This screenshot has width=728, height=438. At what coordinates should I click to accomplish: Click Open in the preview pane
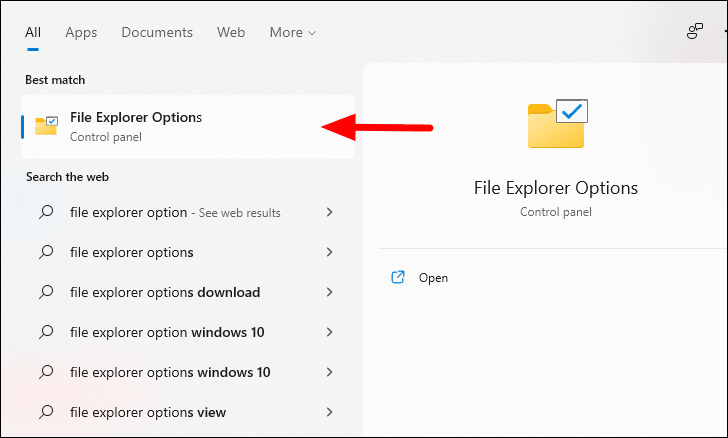click(433, 278)
